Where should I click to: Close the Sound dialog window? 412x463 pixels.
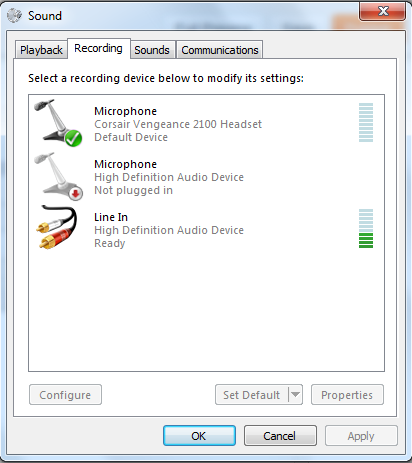(x=382, y=12)
